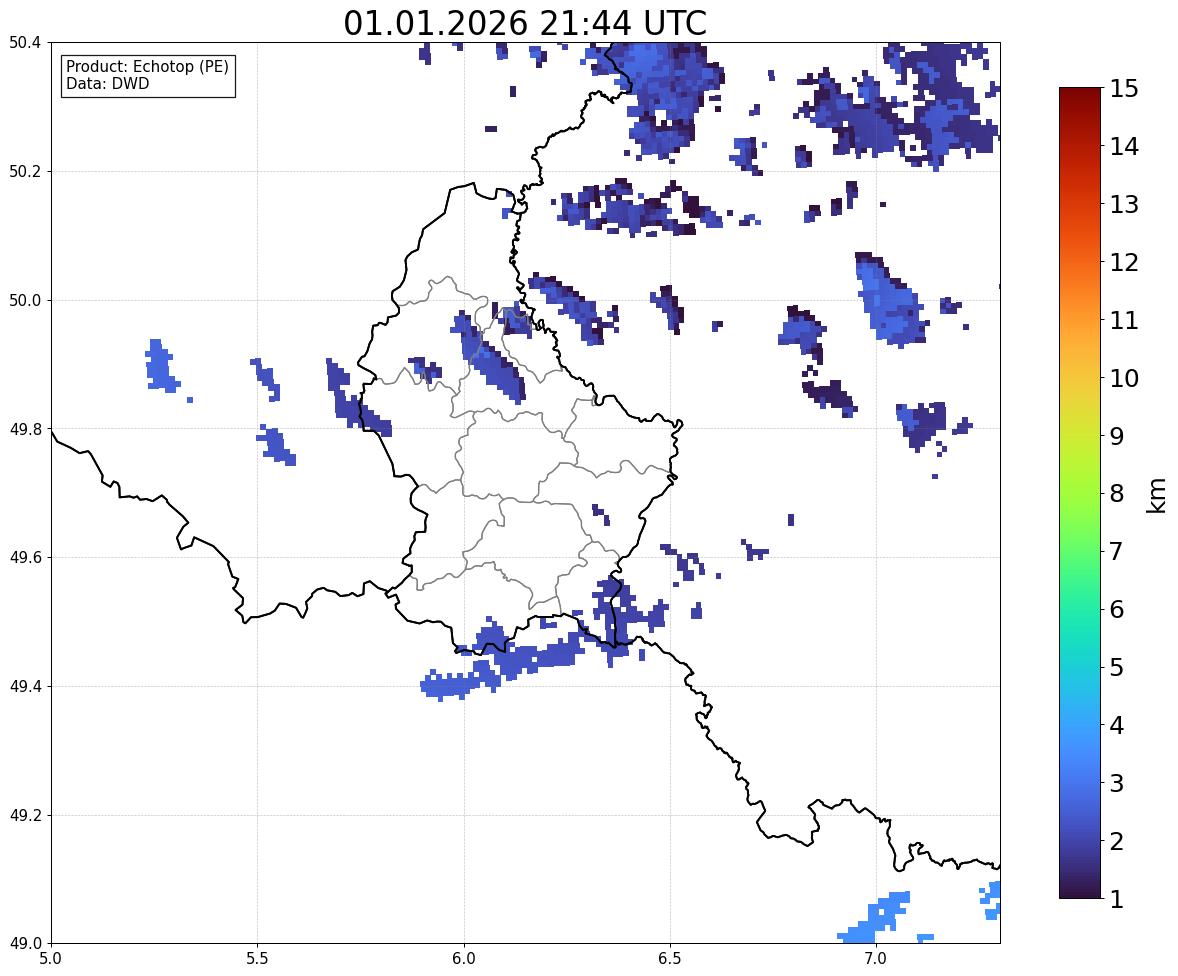Viewport: 1178px width, 976px height.
Task: Click the latitude axis label 50.2
Action: tap(25, 171)
